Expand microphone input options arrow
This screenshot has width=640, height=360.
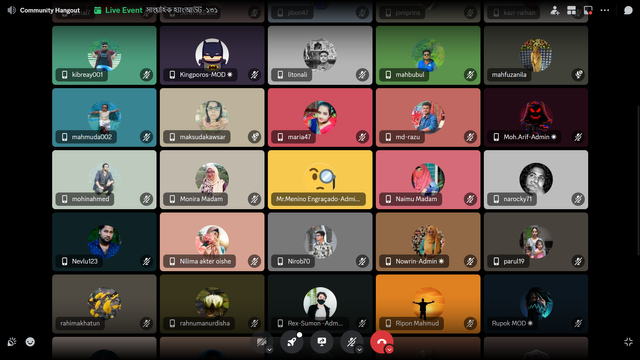point(359,350)
